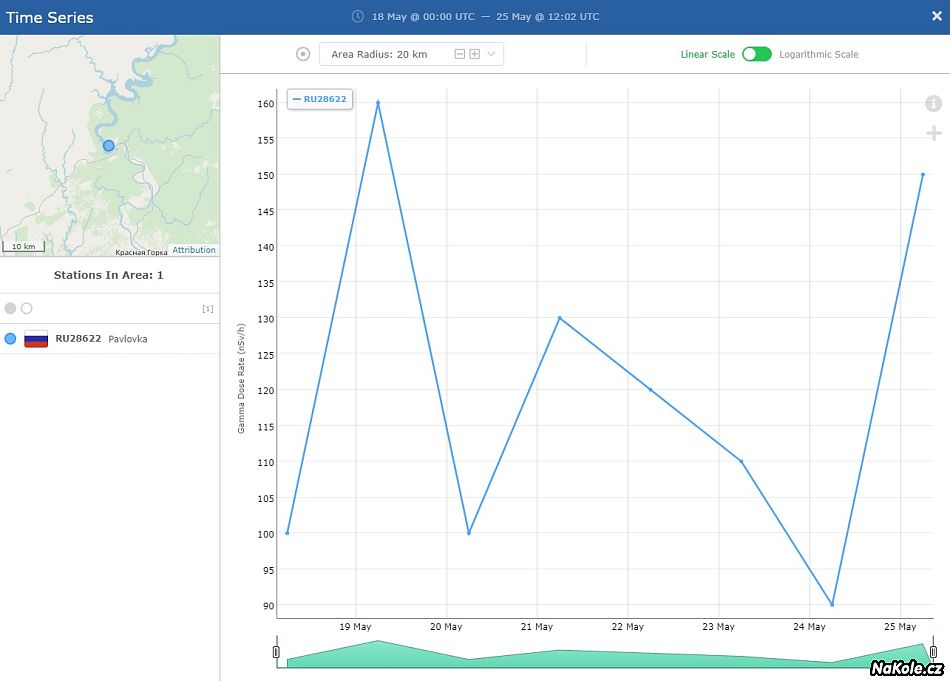This screenshot has width=950, height=681.
Task: Decrease area radius with minus icon
Action: (x=460, y=54)
